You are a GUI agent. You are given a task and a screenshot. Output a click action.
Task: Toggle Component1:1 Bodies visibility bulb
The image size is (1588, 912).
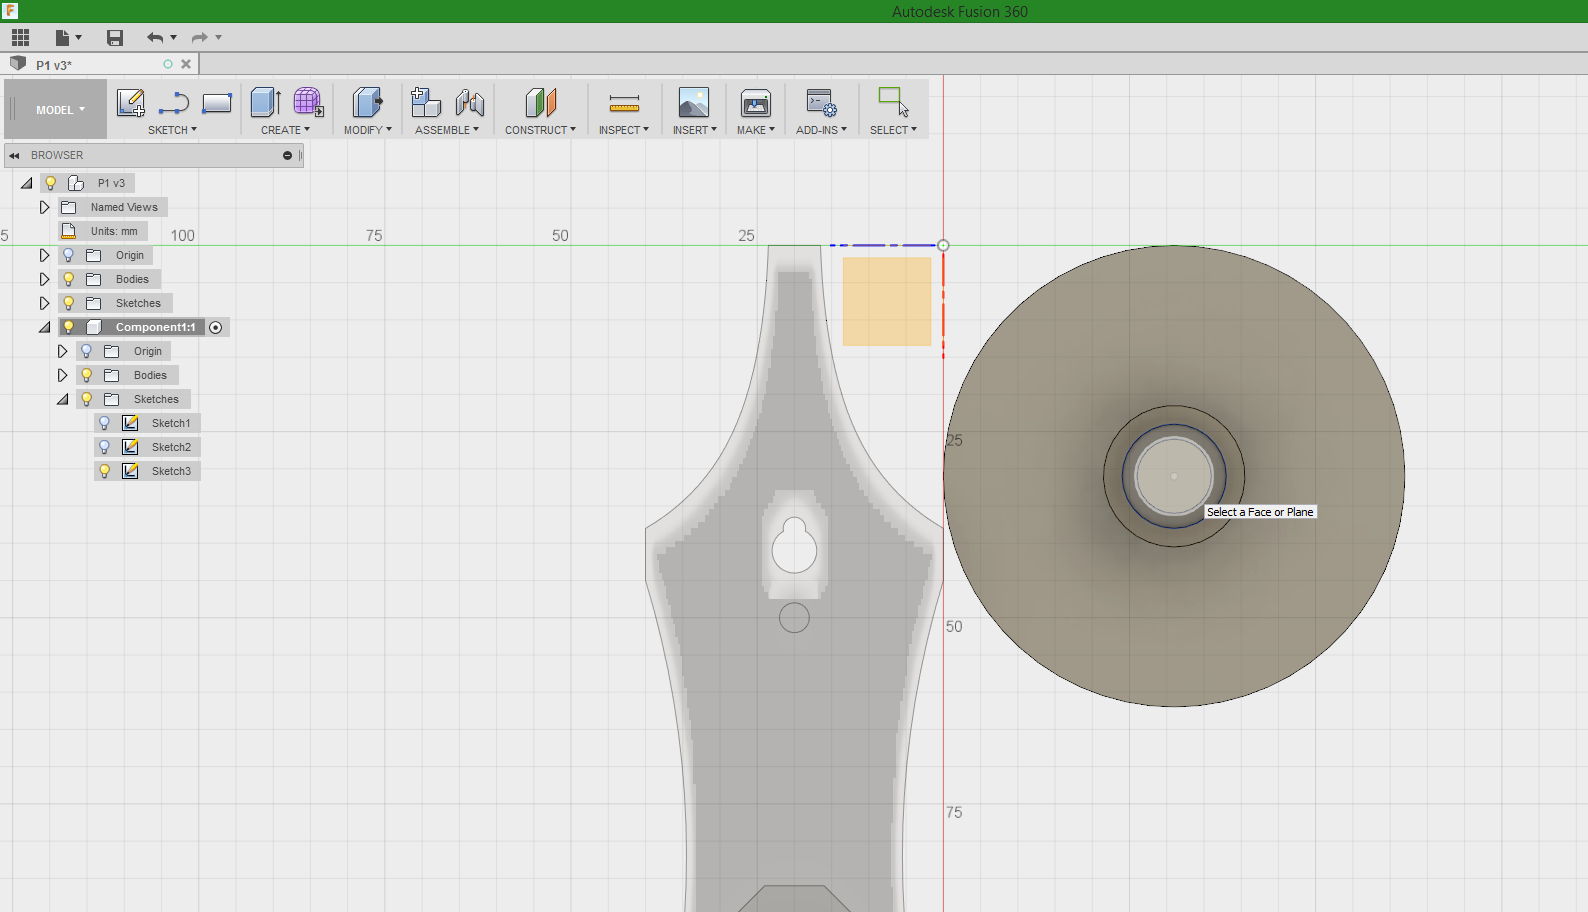[87, 375]
